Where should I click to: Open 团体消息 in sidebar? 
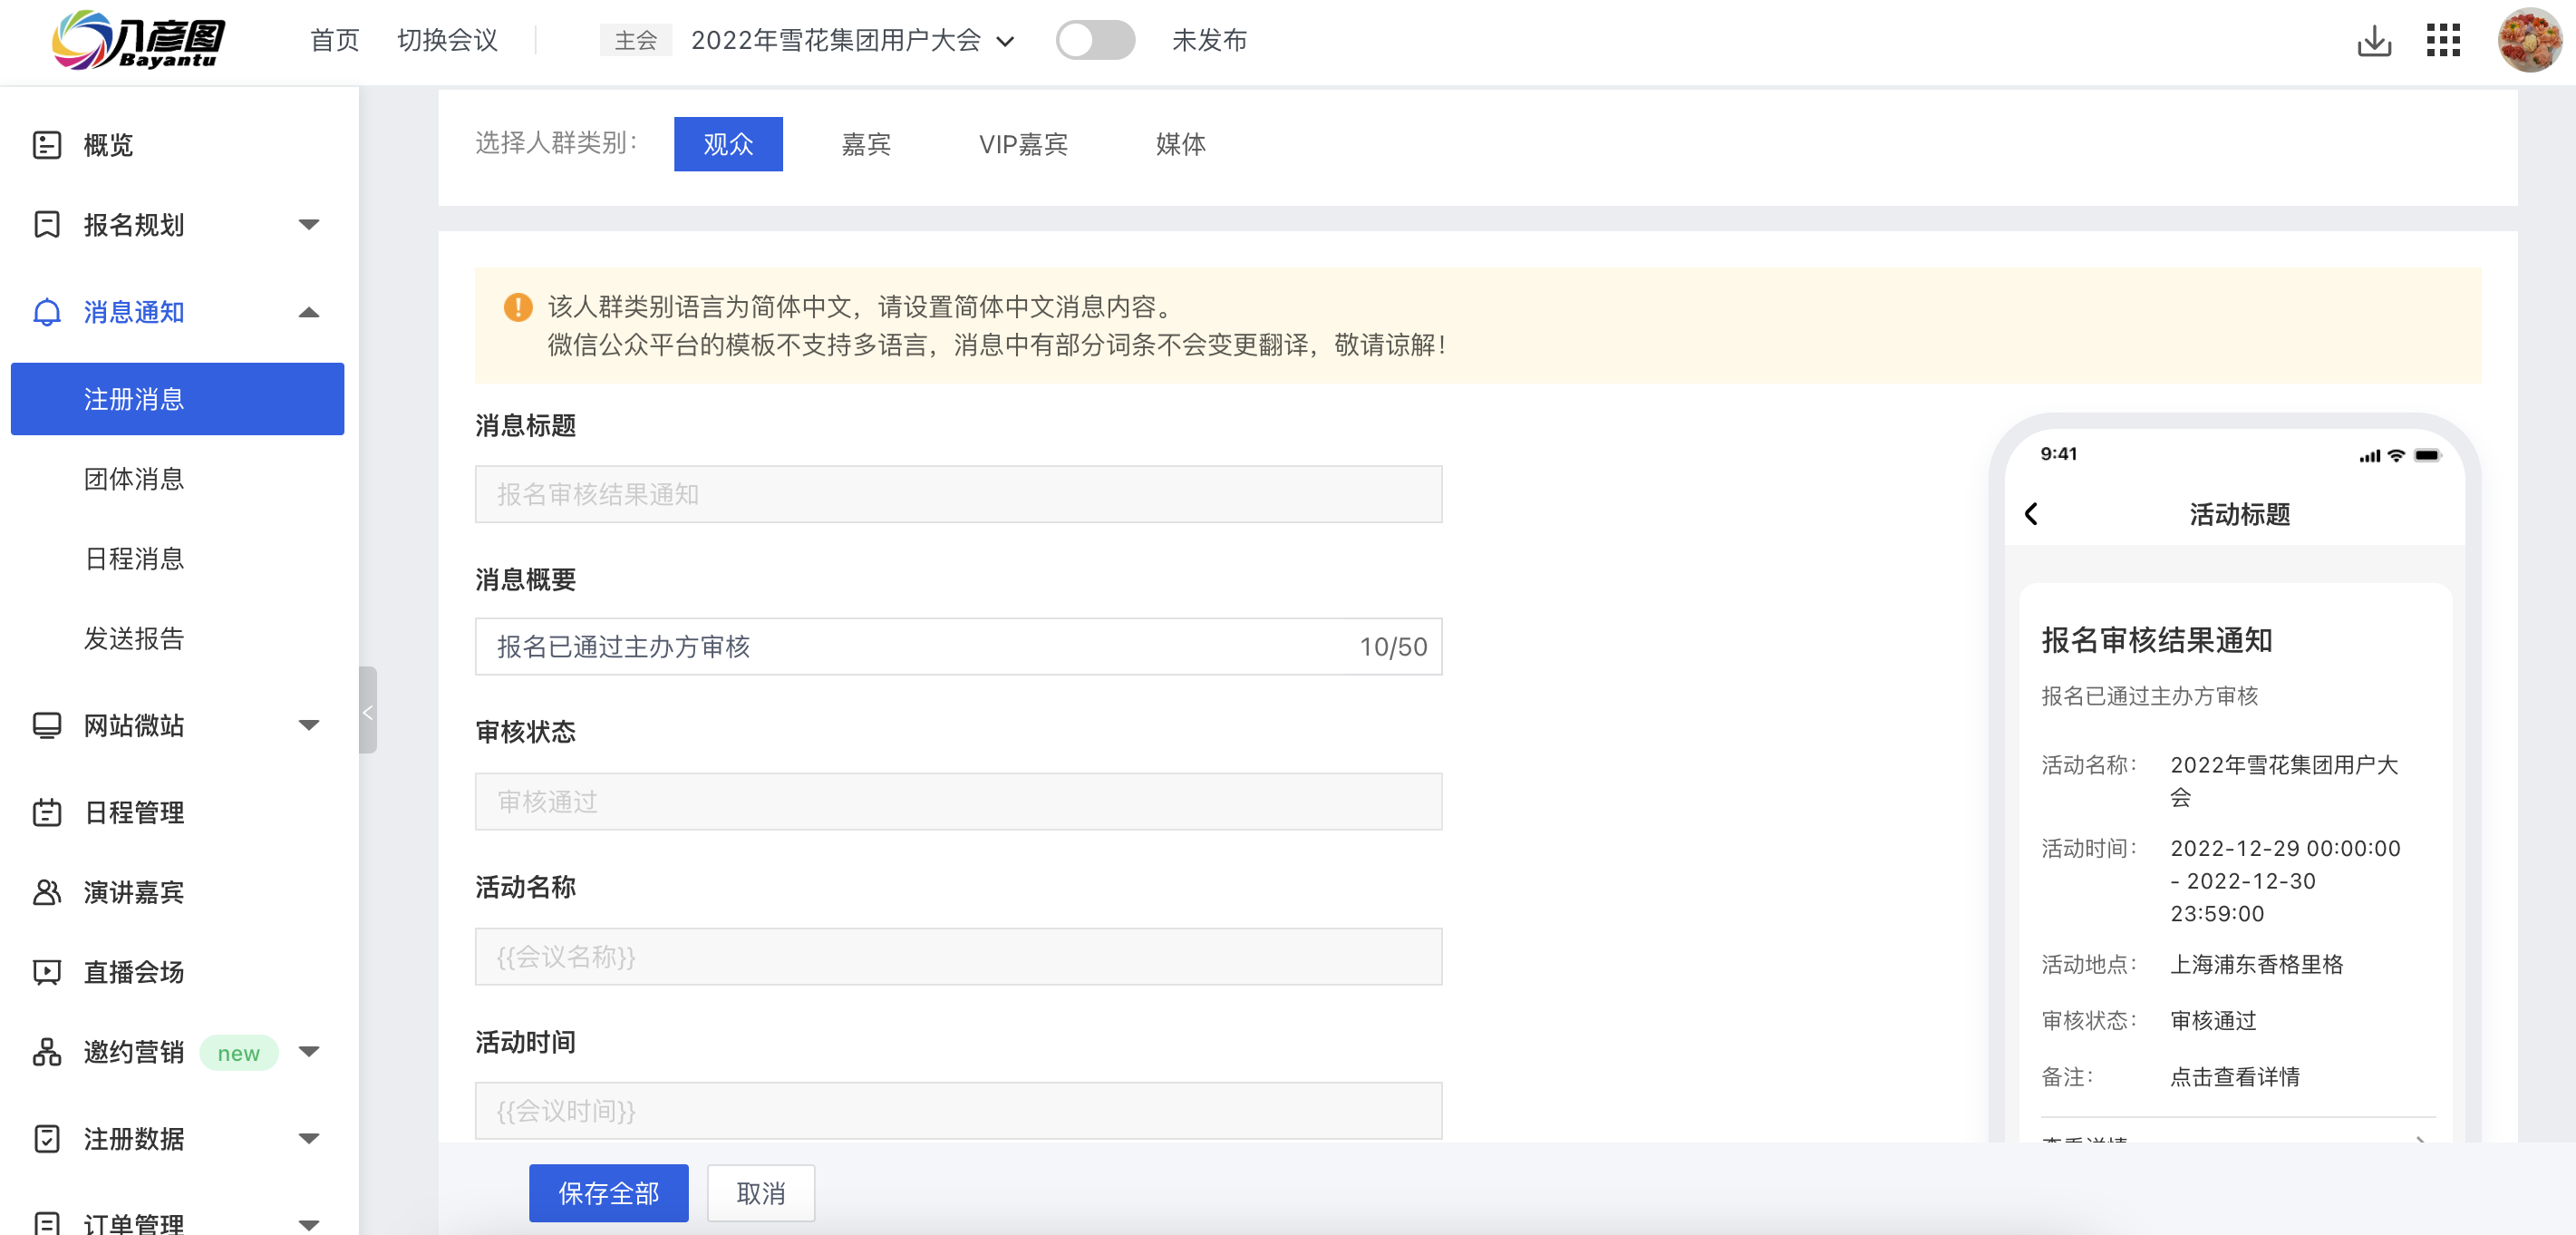point(134,479)
